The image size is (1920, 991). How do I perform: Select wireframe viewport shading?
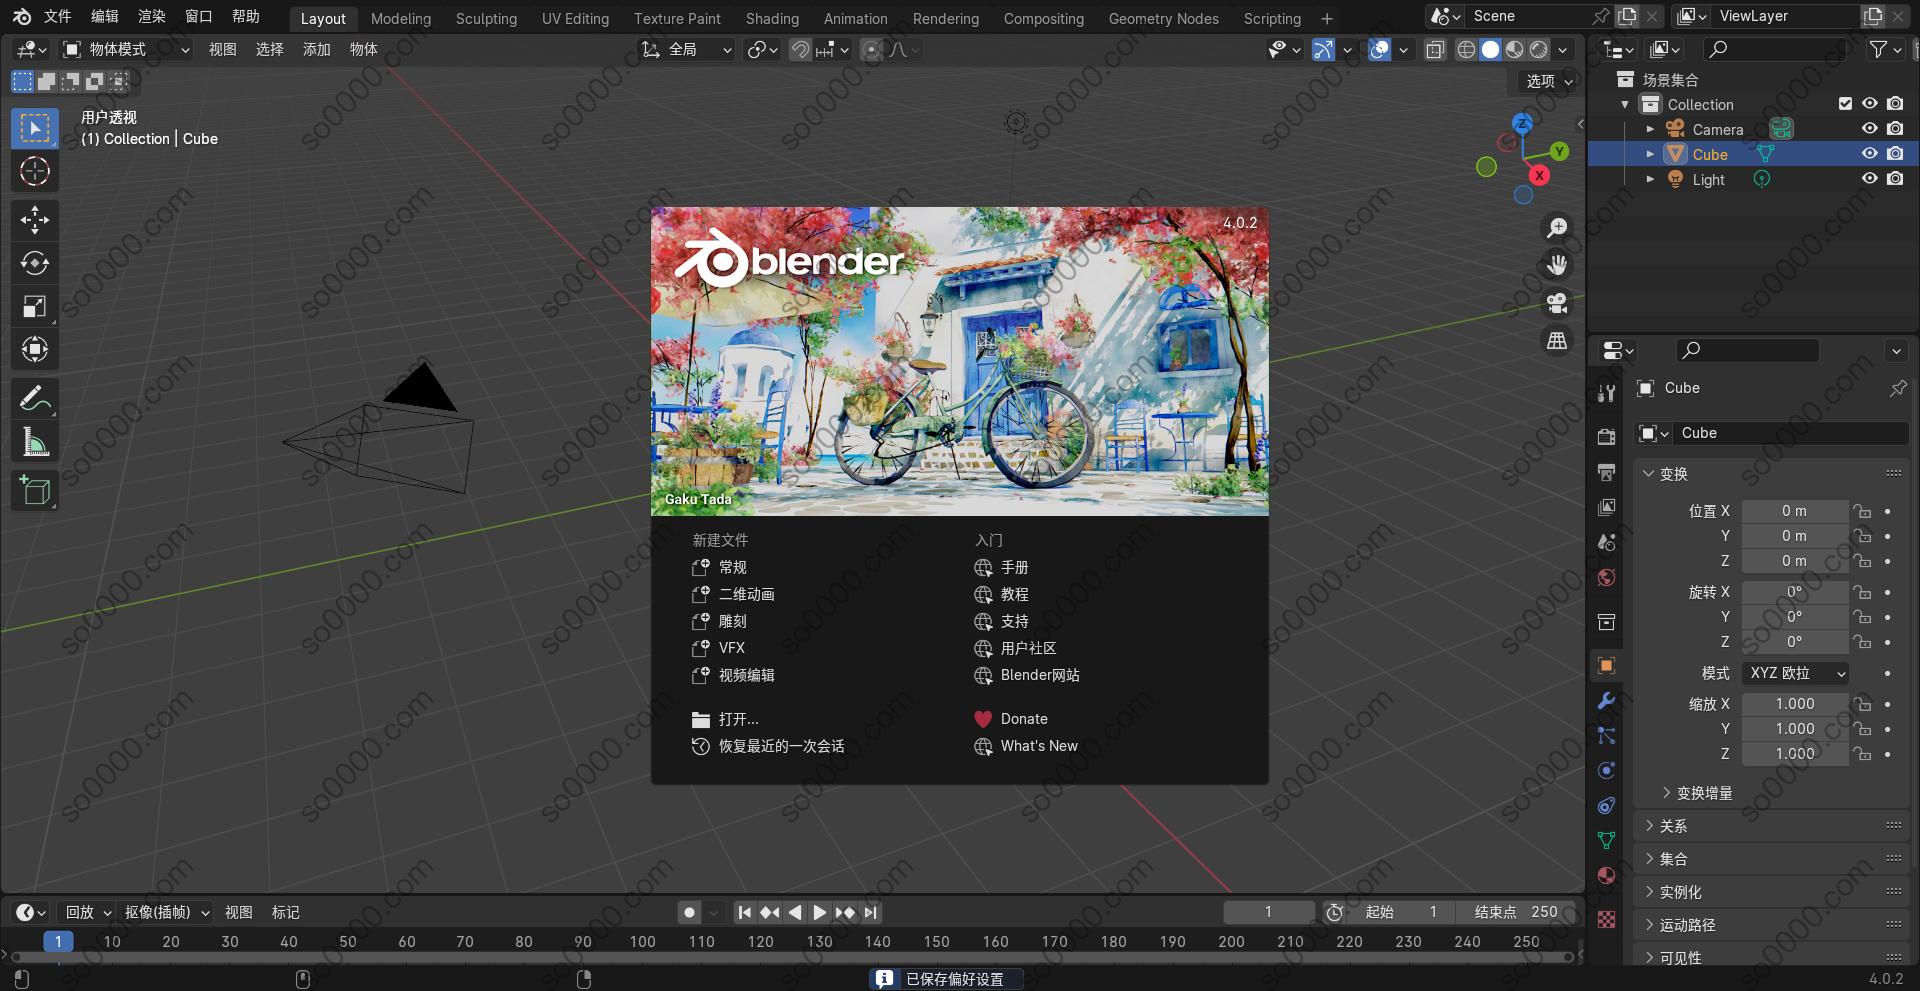tap(1466, 50)
